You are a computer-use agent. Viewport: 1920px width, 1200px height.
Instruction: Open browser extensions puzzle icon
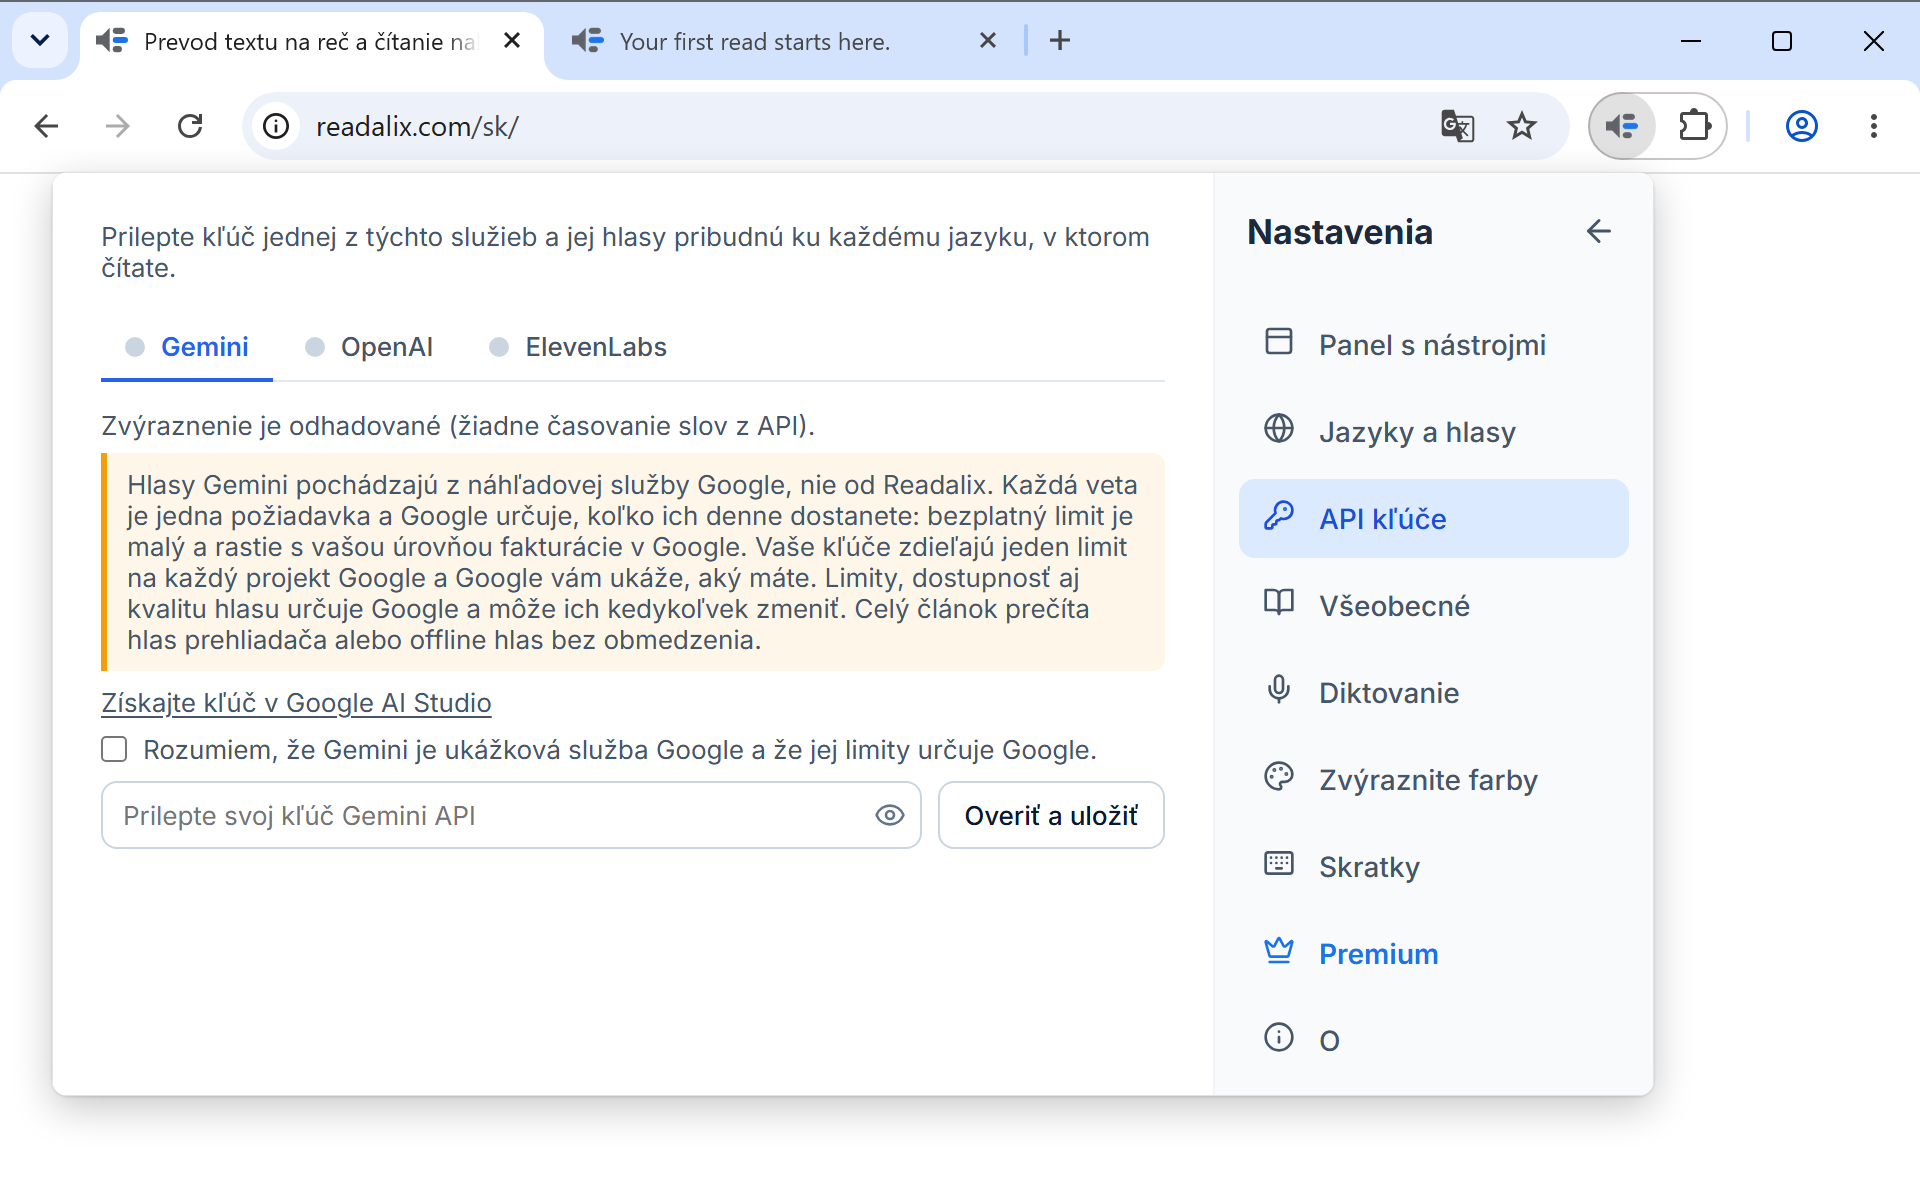(1694, 126)
